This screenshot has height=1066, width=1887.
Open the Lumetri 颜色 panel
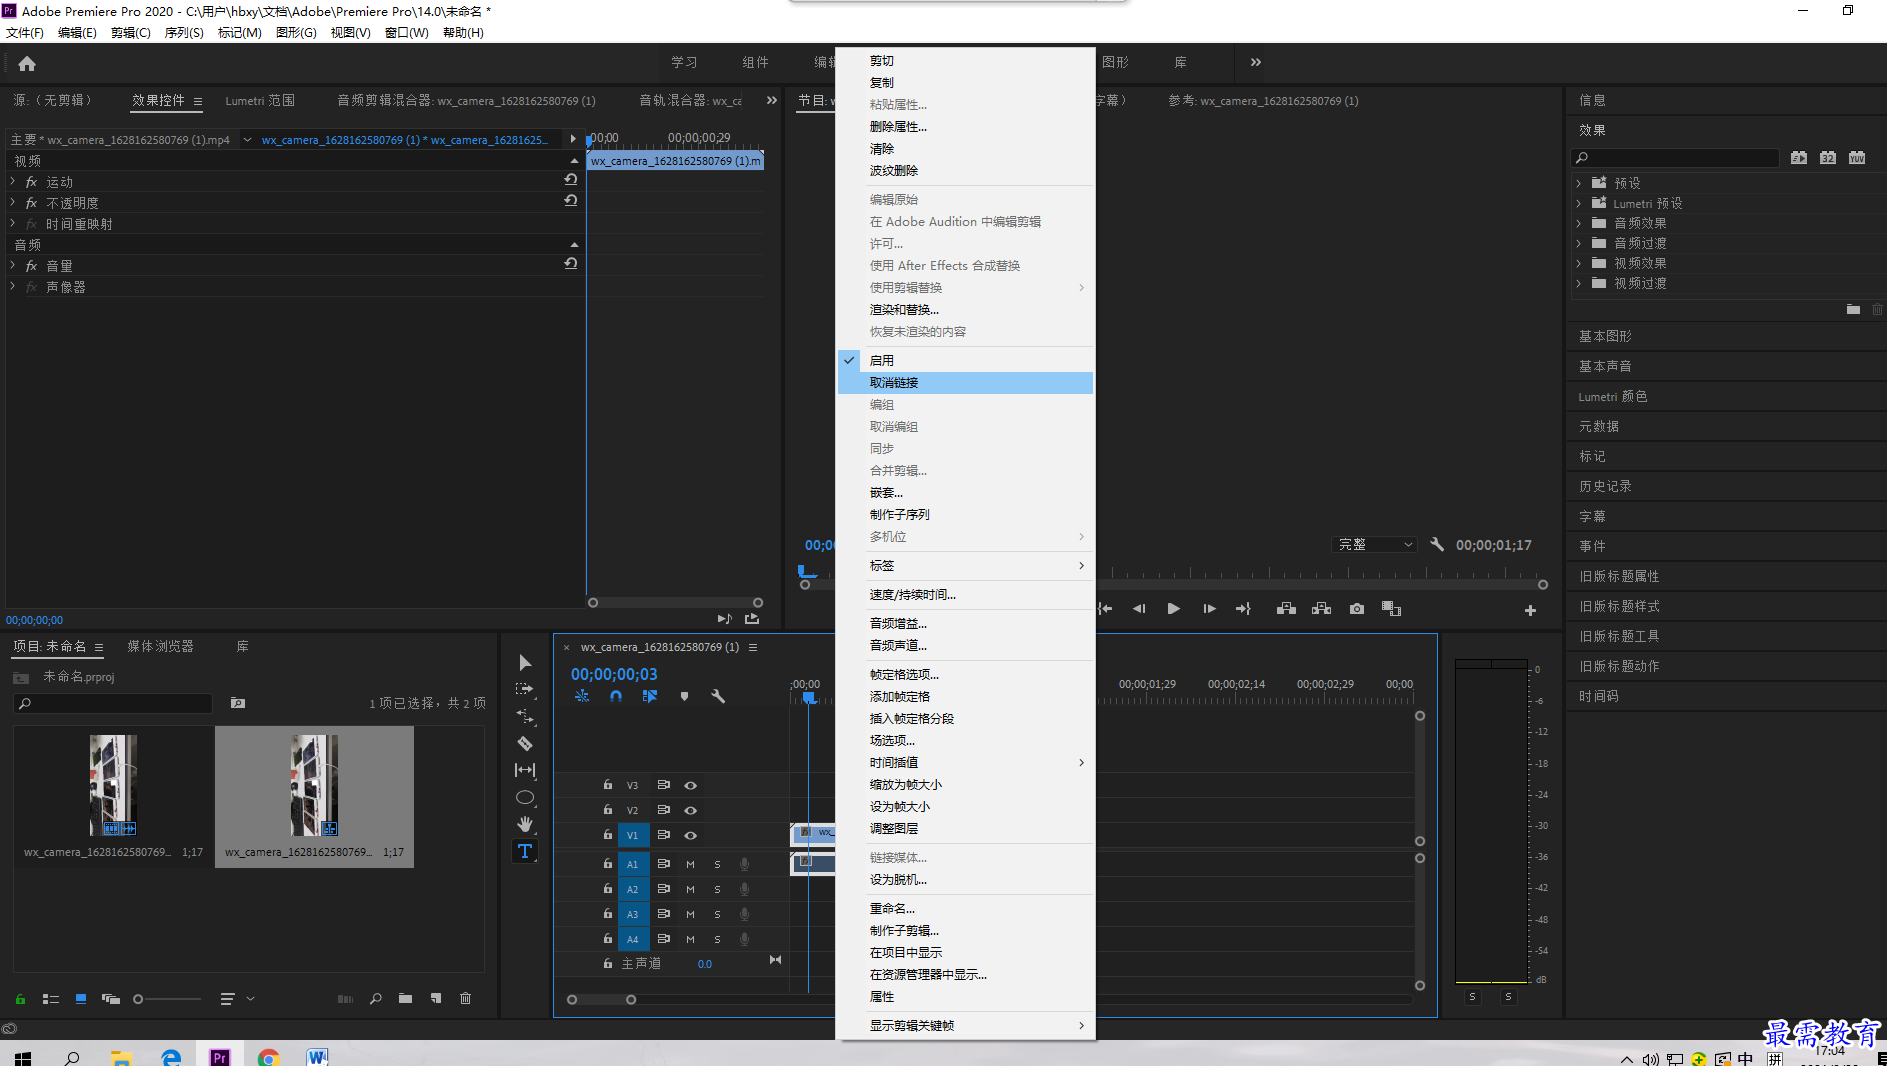1612,396
